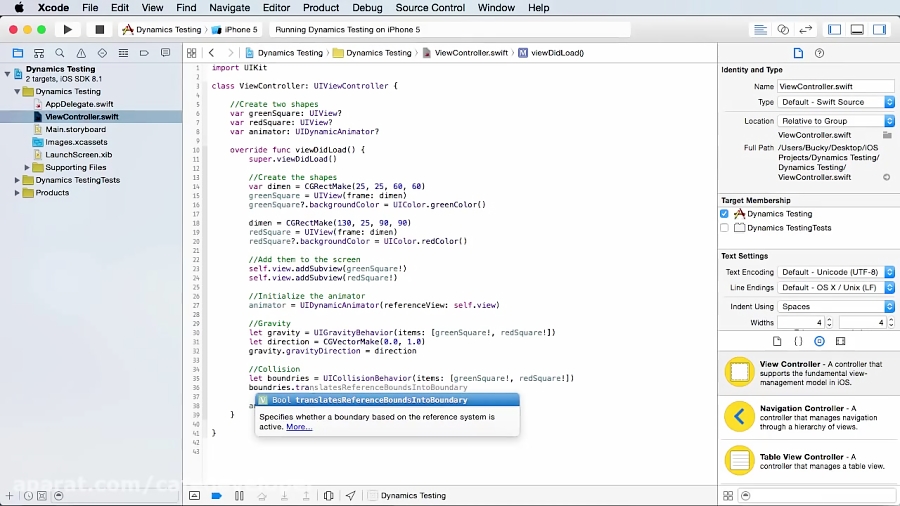
Task: Go forward in editor history
Action: 231,53
